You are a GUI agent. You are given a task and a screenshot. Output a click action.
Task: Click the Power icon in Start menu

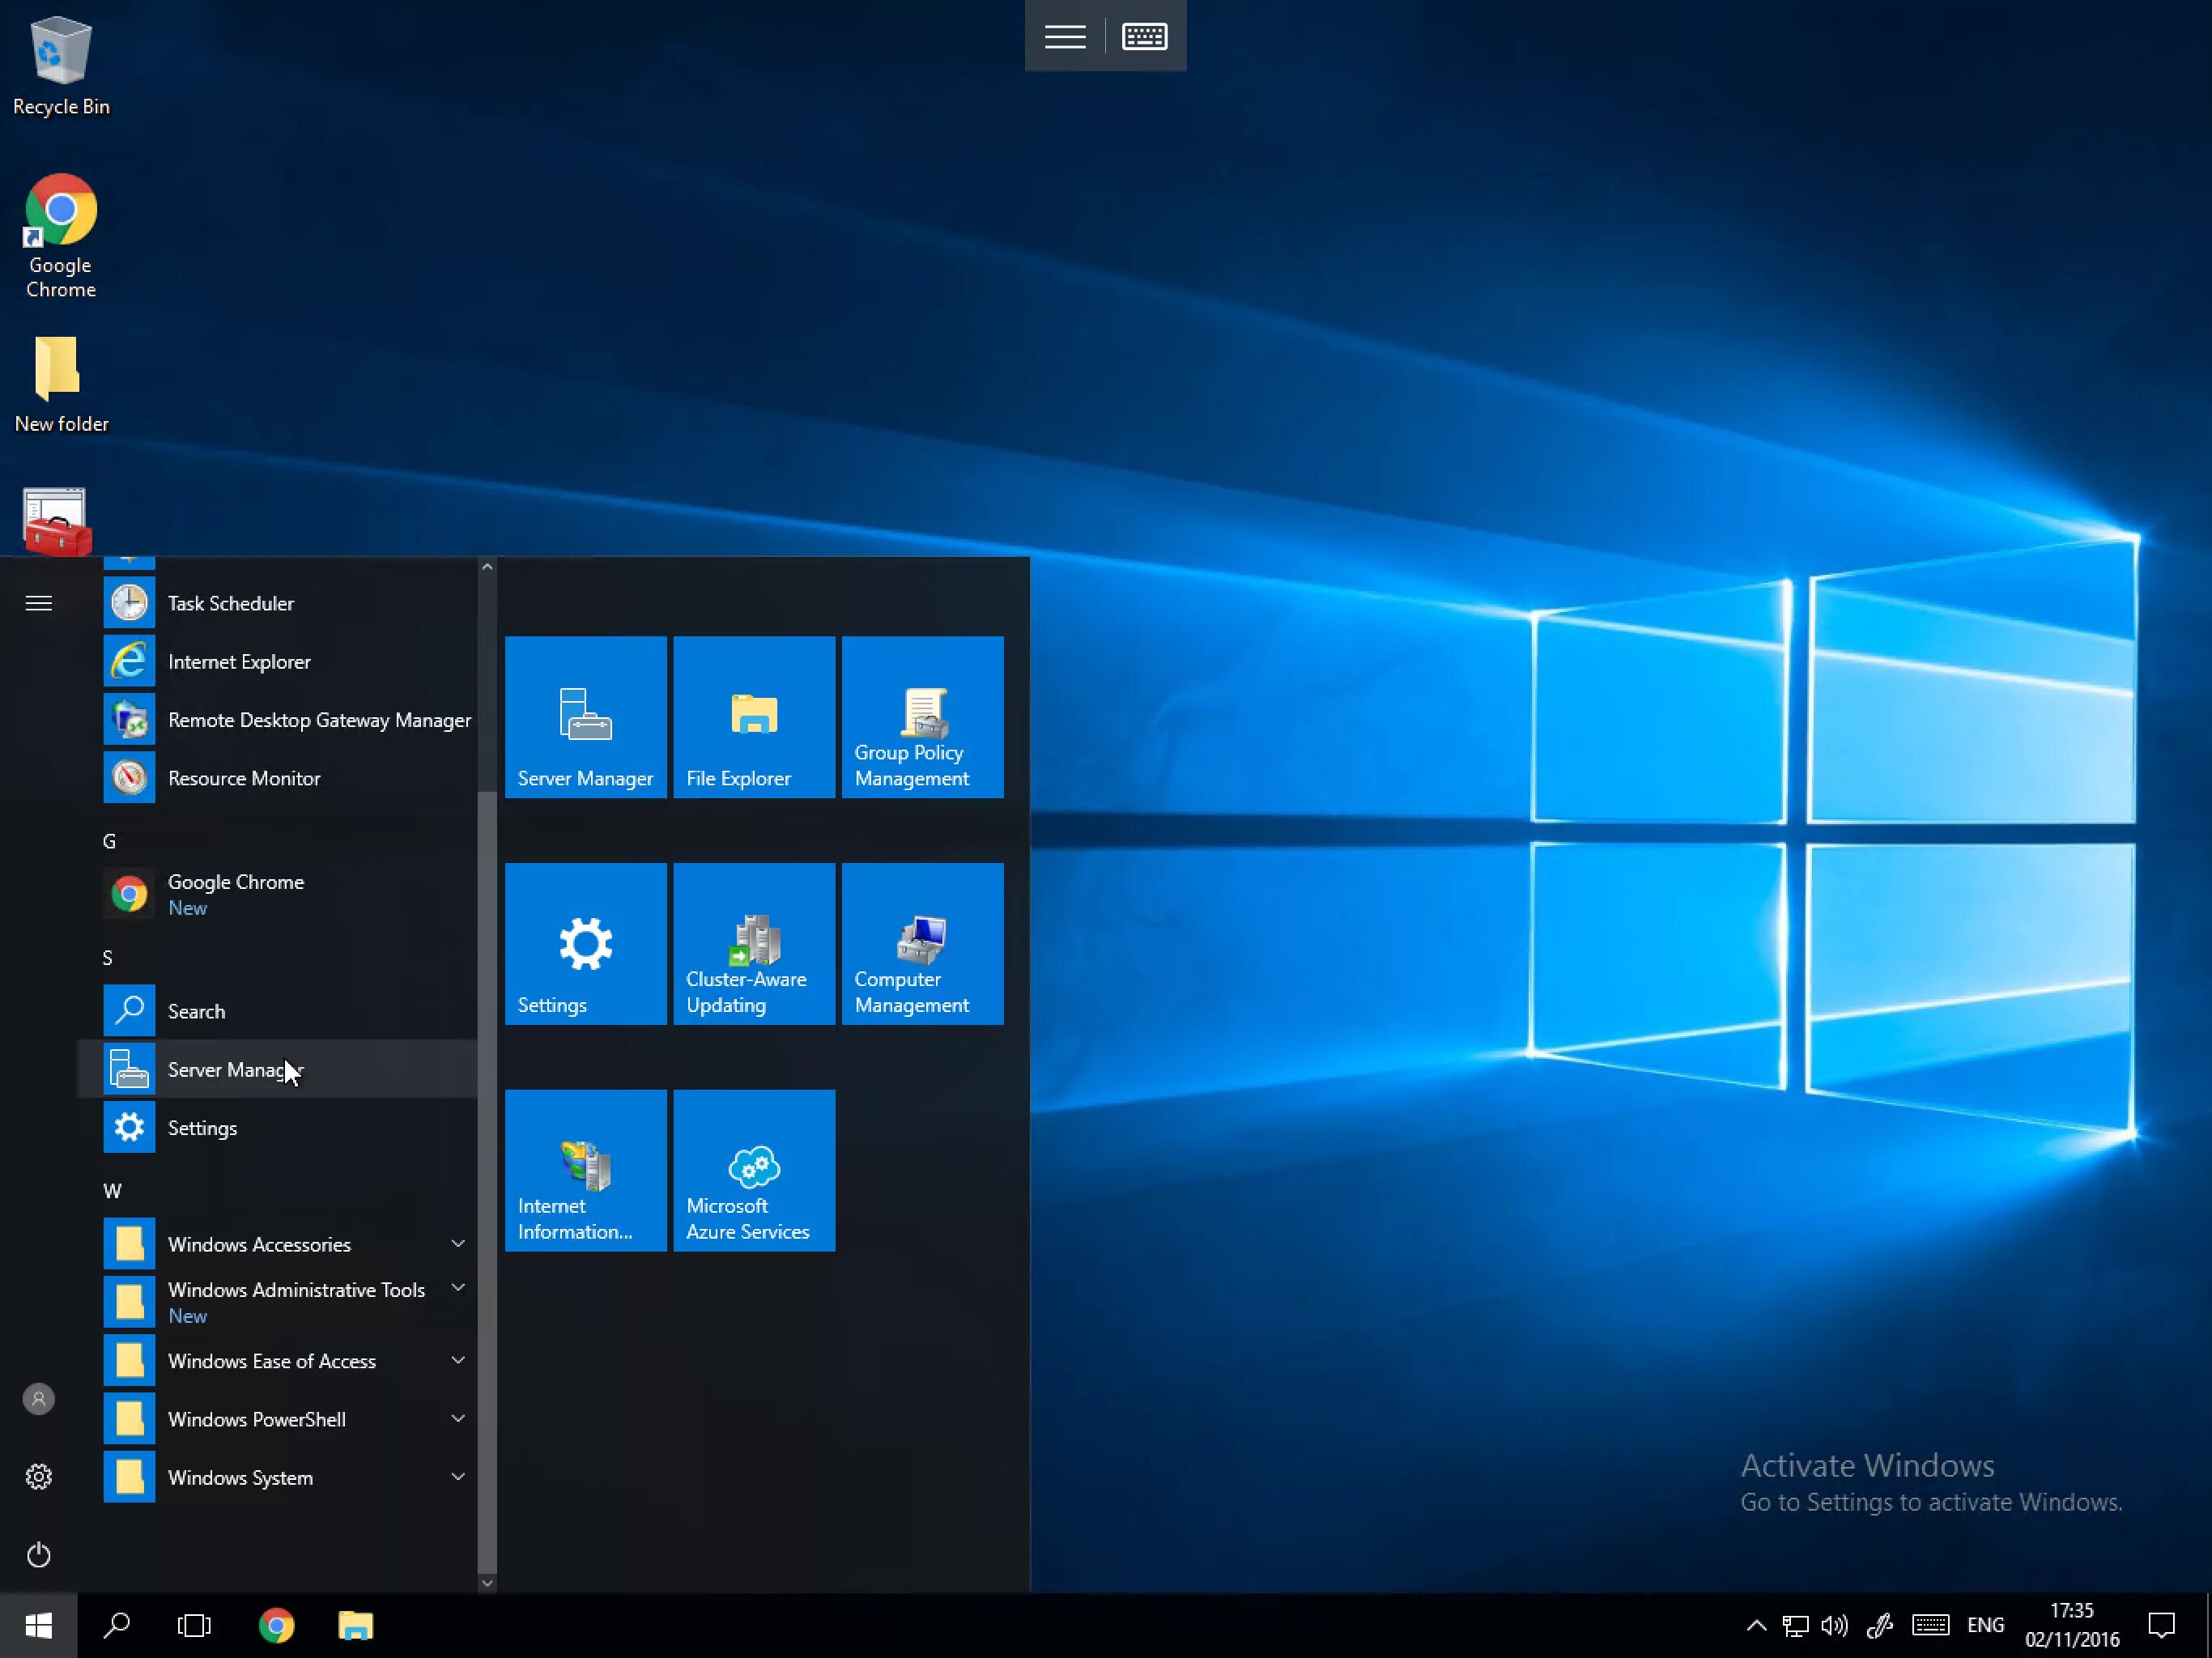click(39, 1554)
